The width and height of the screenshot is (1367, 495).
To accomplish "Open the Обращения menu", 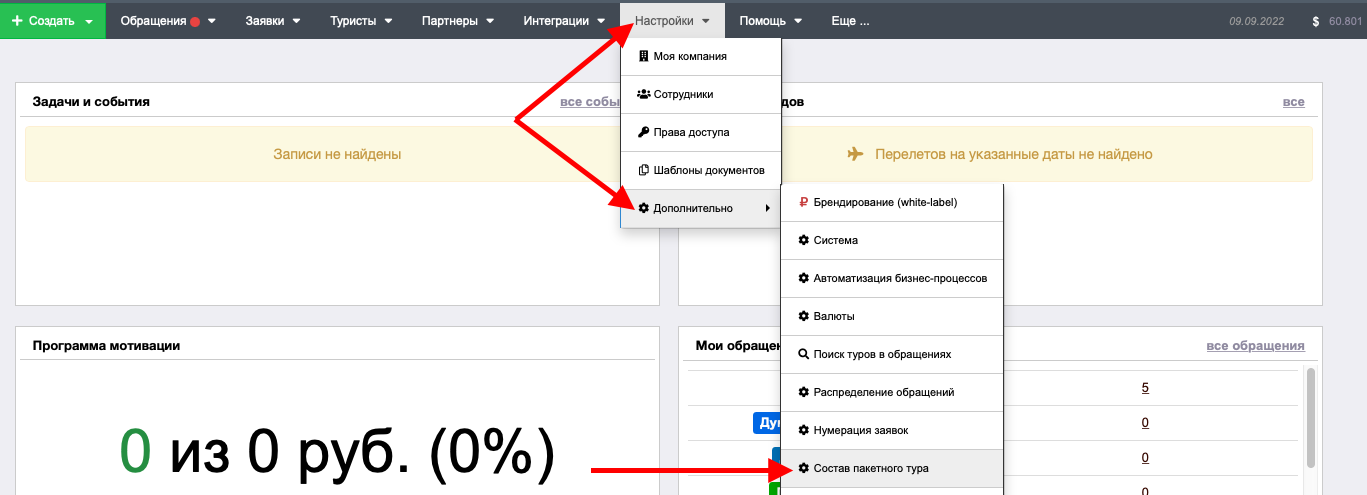I will click(x=167, y=20).
